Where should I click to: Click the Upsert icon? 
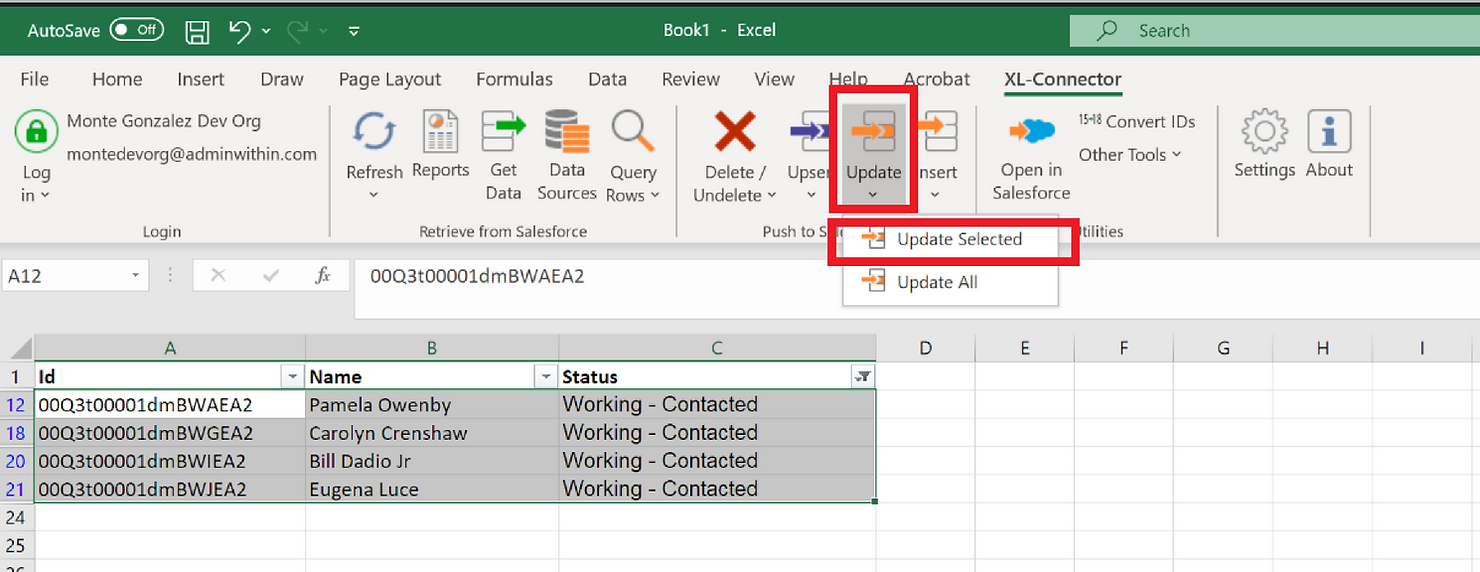pos(808,132)
